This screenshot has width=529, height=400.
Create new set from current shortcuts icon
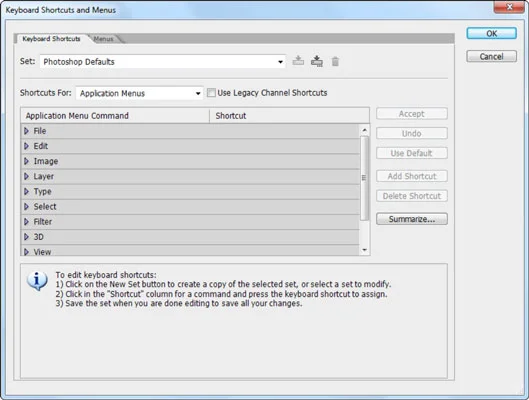(x=317, y=61)
